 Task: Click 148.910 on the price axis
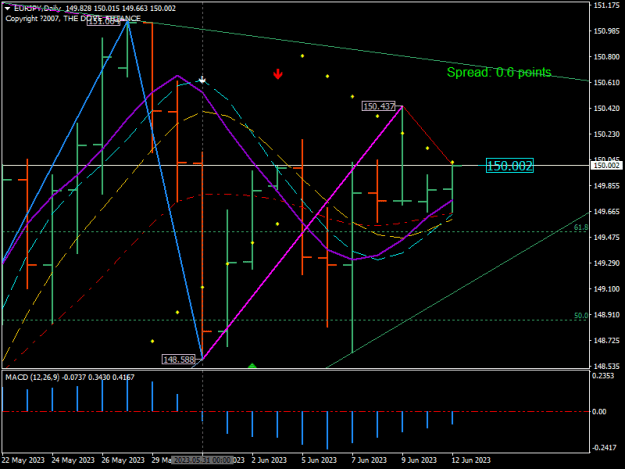(x=606, y=315)
